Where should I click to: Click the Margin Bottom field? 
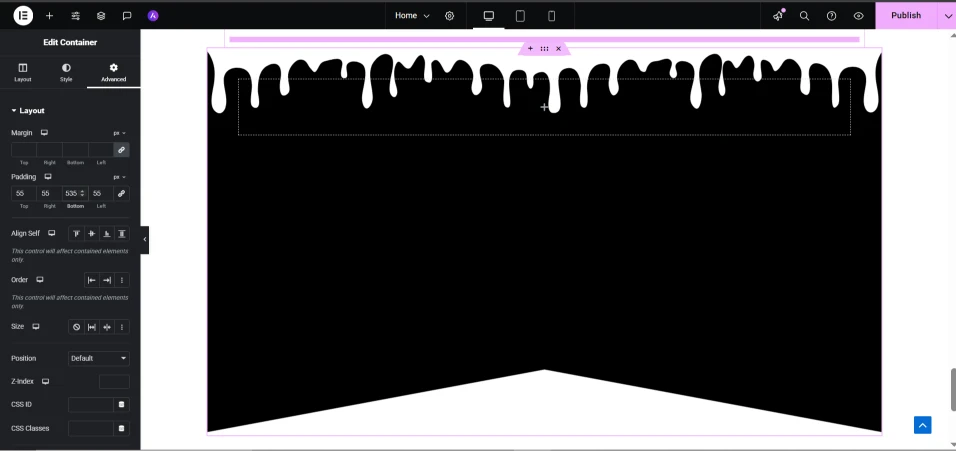(75, 149)
